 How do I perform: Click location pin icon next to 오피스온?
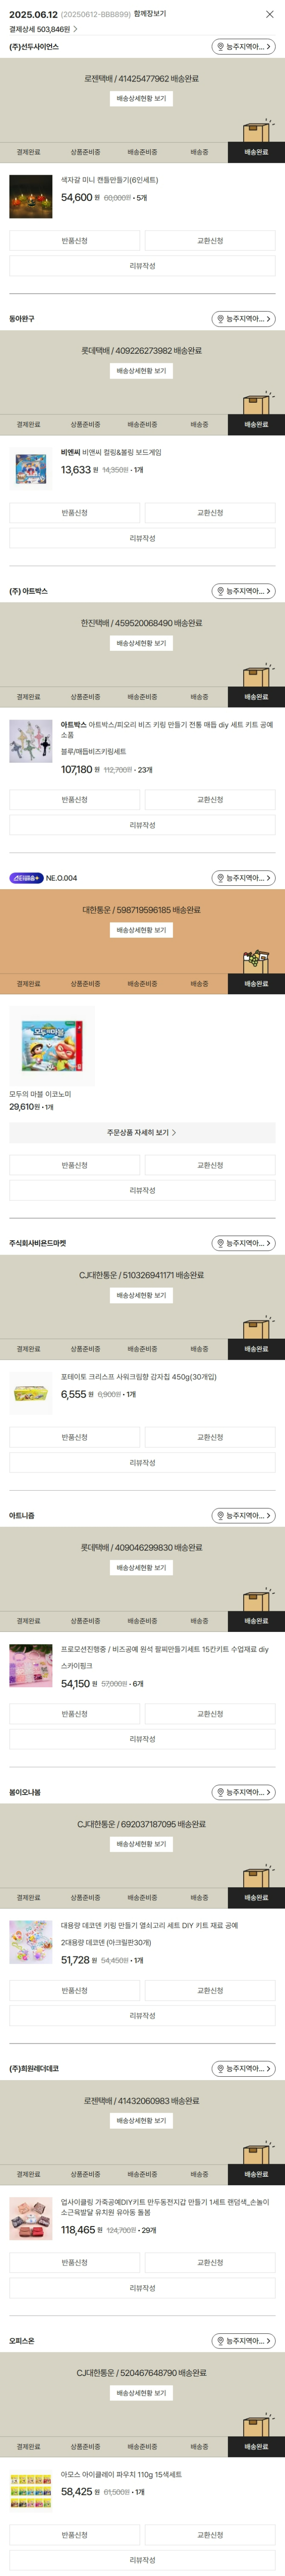pyautogui.click(x=221, y=2341)
